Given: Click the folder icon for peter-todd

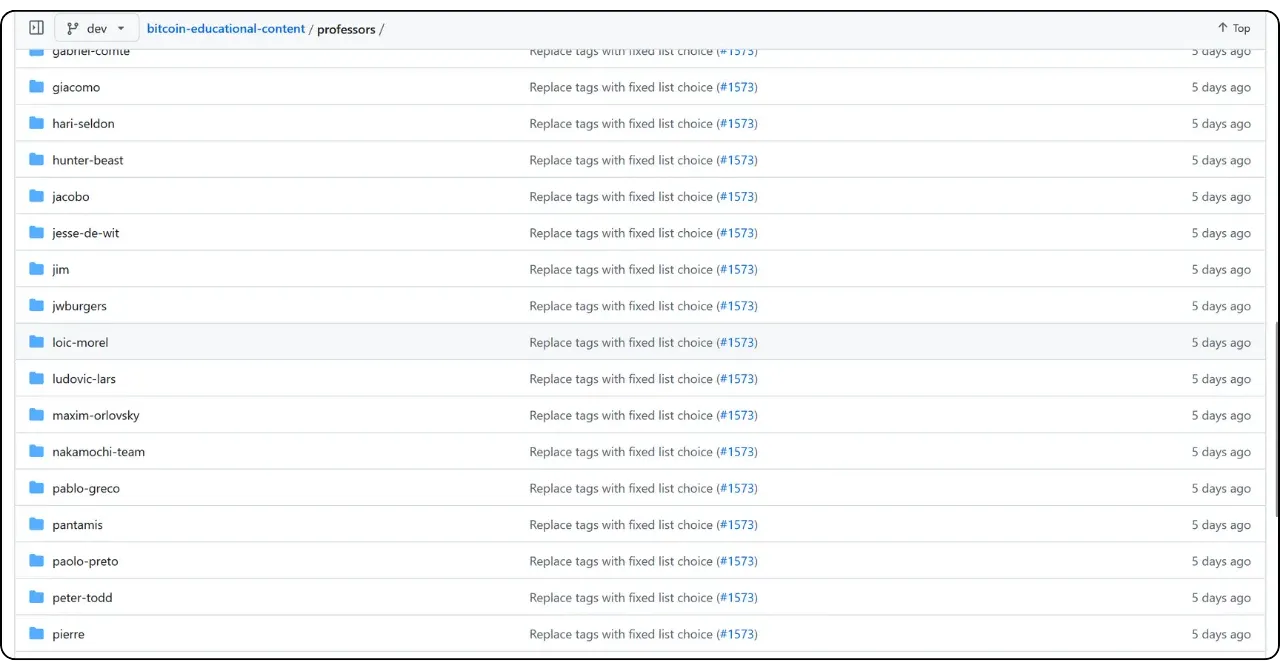Looking at the screenshot, I should [x=37, y=597].
